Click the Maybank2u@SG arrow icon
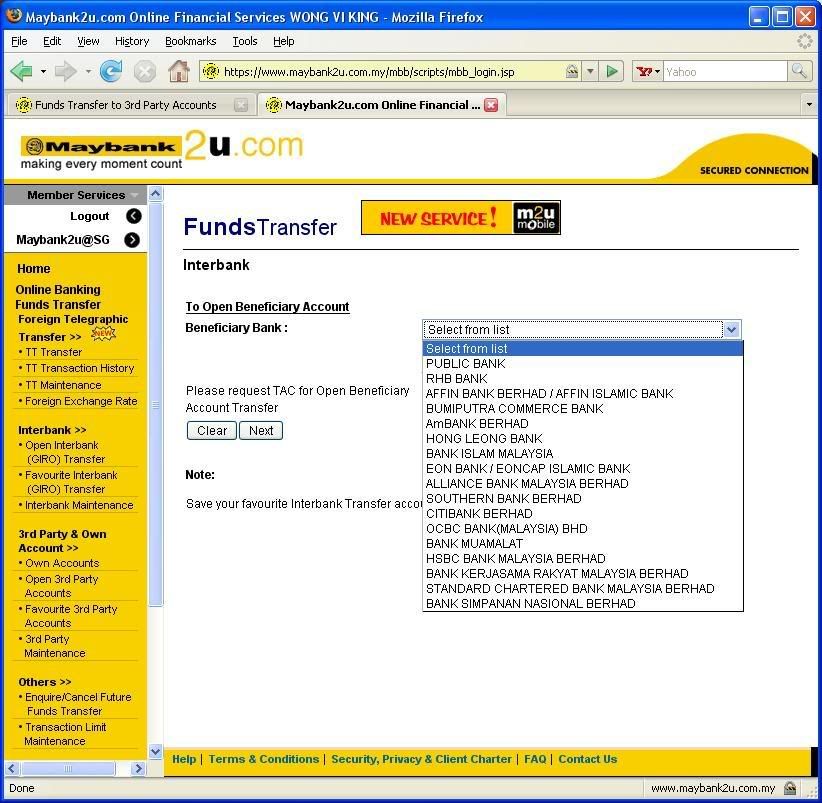Screen dimensions: 822x803 pyautogui.click(x=132, y=240)
